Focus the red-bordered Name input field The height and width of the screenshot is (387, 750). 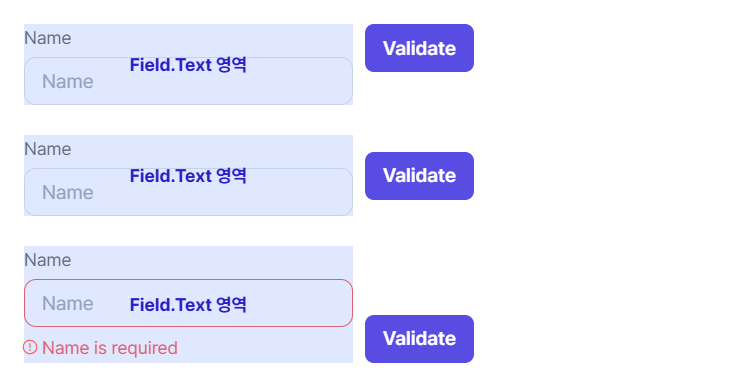click(188, 303)
